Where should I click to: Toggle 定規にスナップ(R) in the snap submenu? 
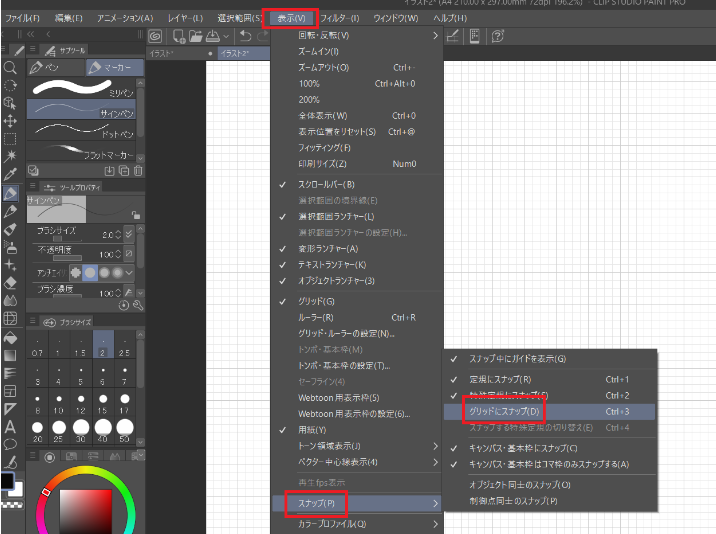[500, 379]
